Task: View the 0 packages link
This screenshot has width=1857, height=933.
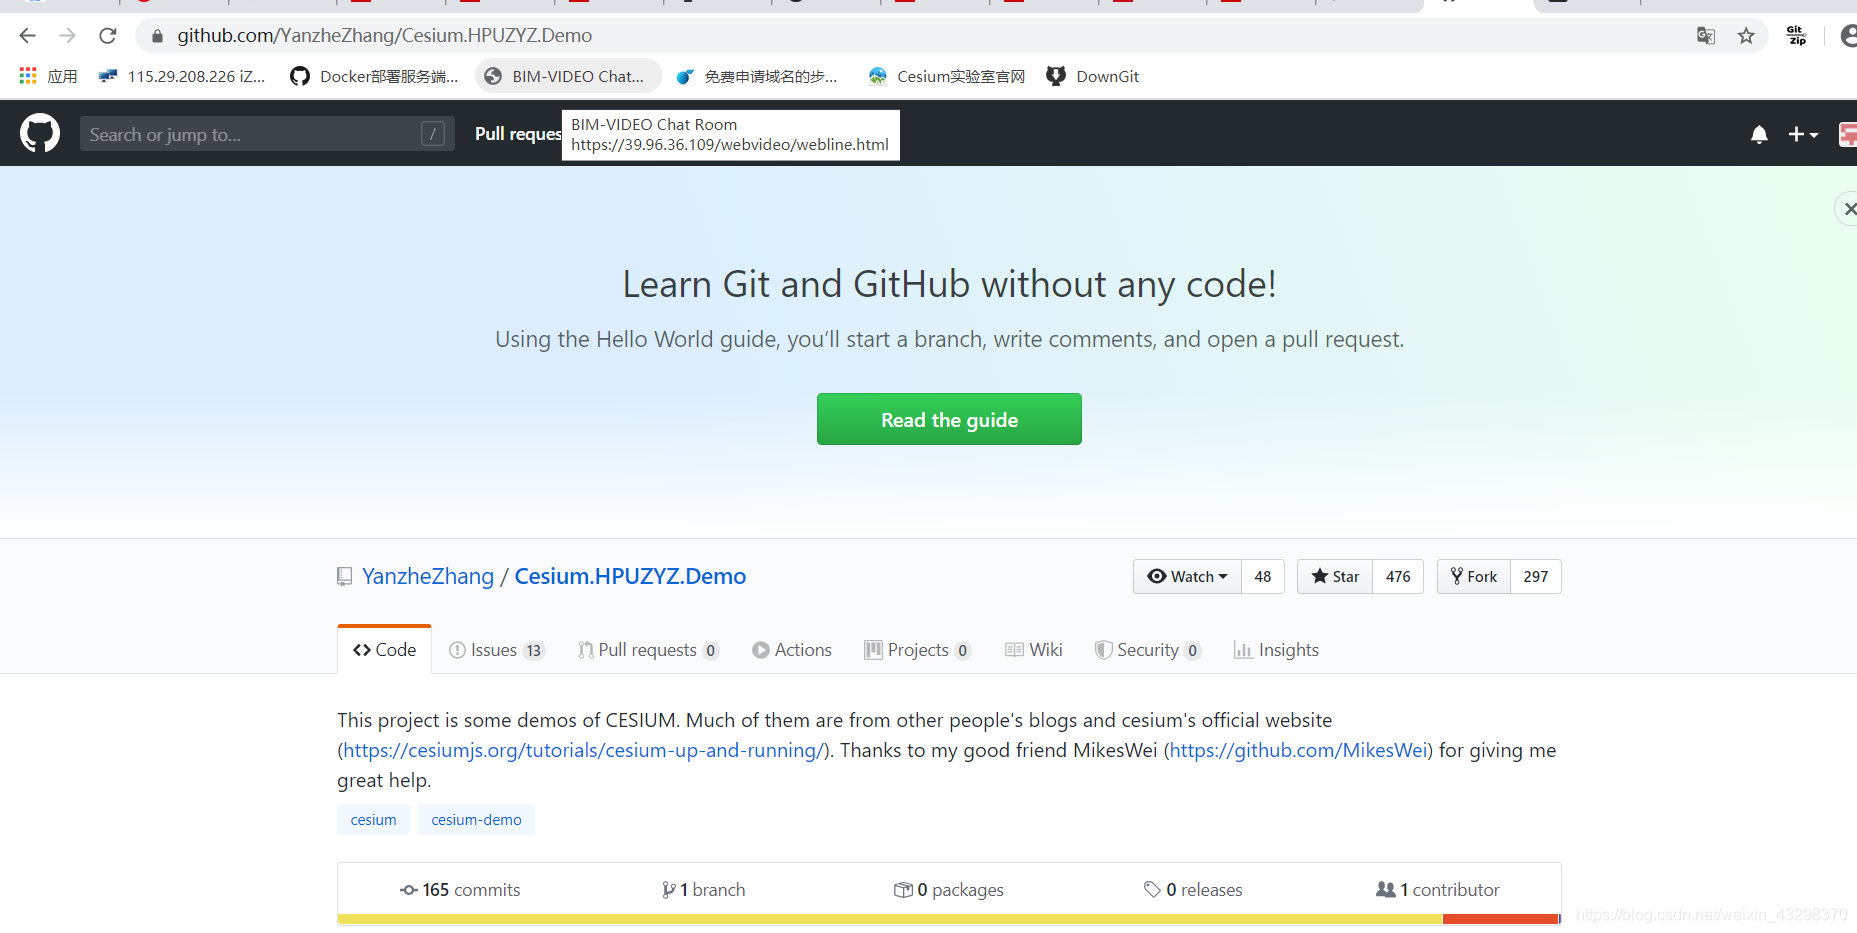Action: point(949,890)
